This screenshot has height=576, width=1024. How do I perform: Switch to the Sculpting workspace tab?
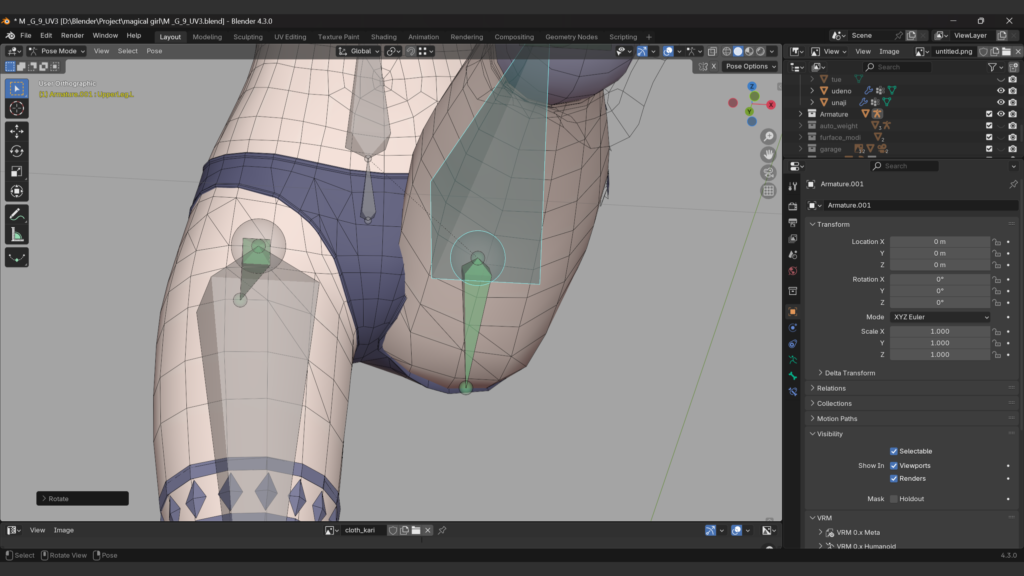248,37
